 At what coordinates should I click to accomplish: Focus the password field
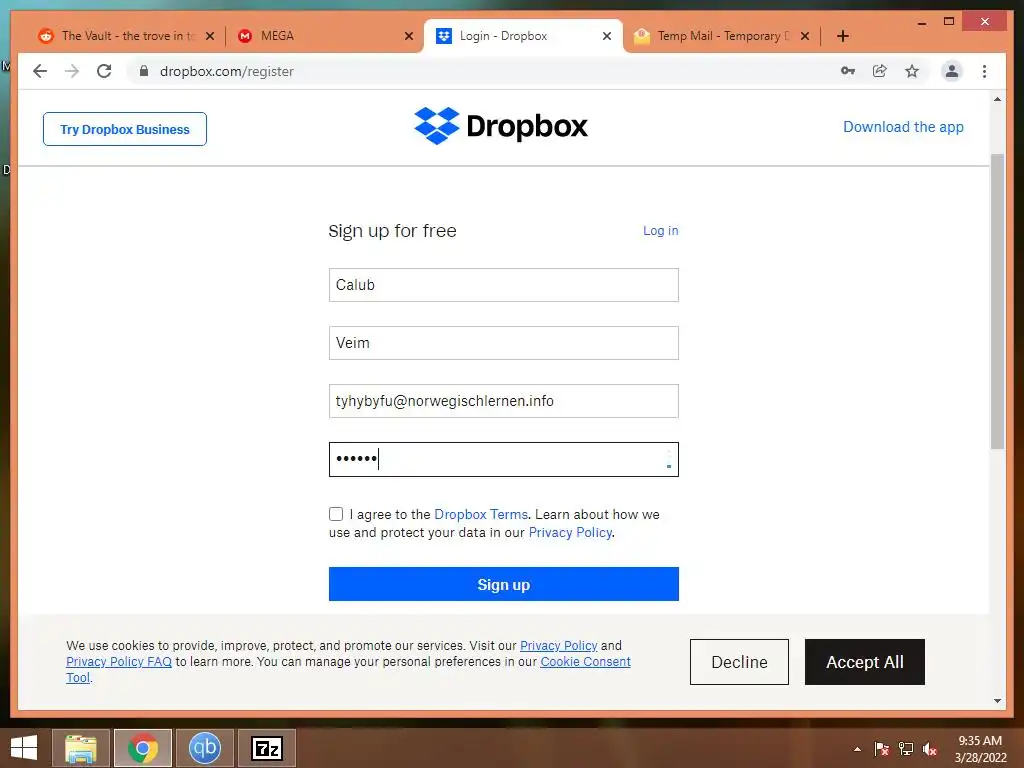coord(504,459)
